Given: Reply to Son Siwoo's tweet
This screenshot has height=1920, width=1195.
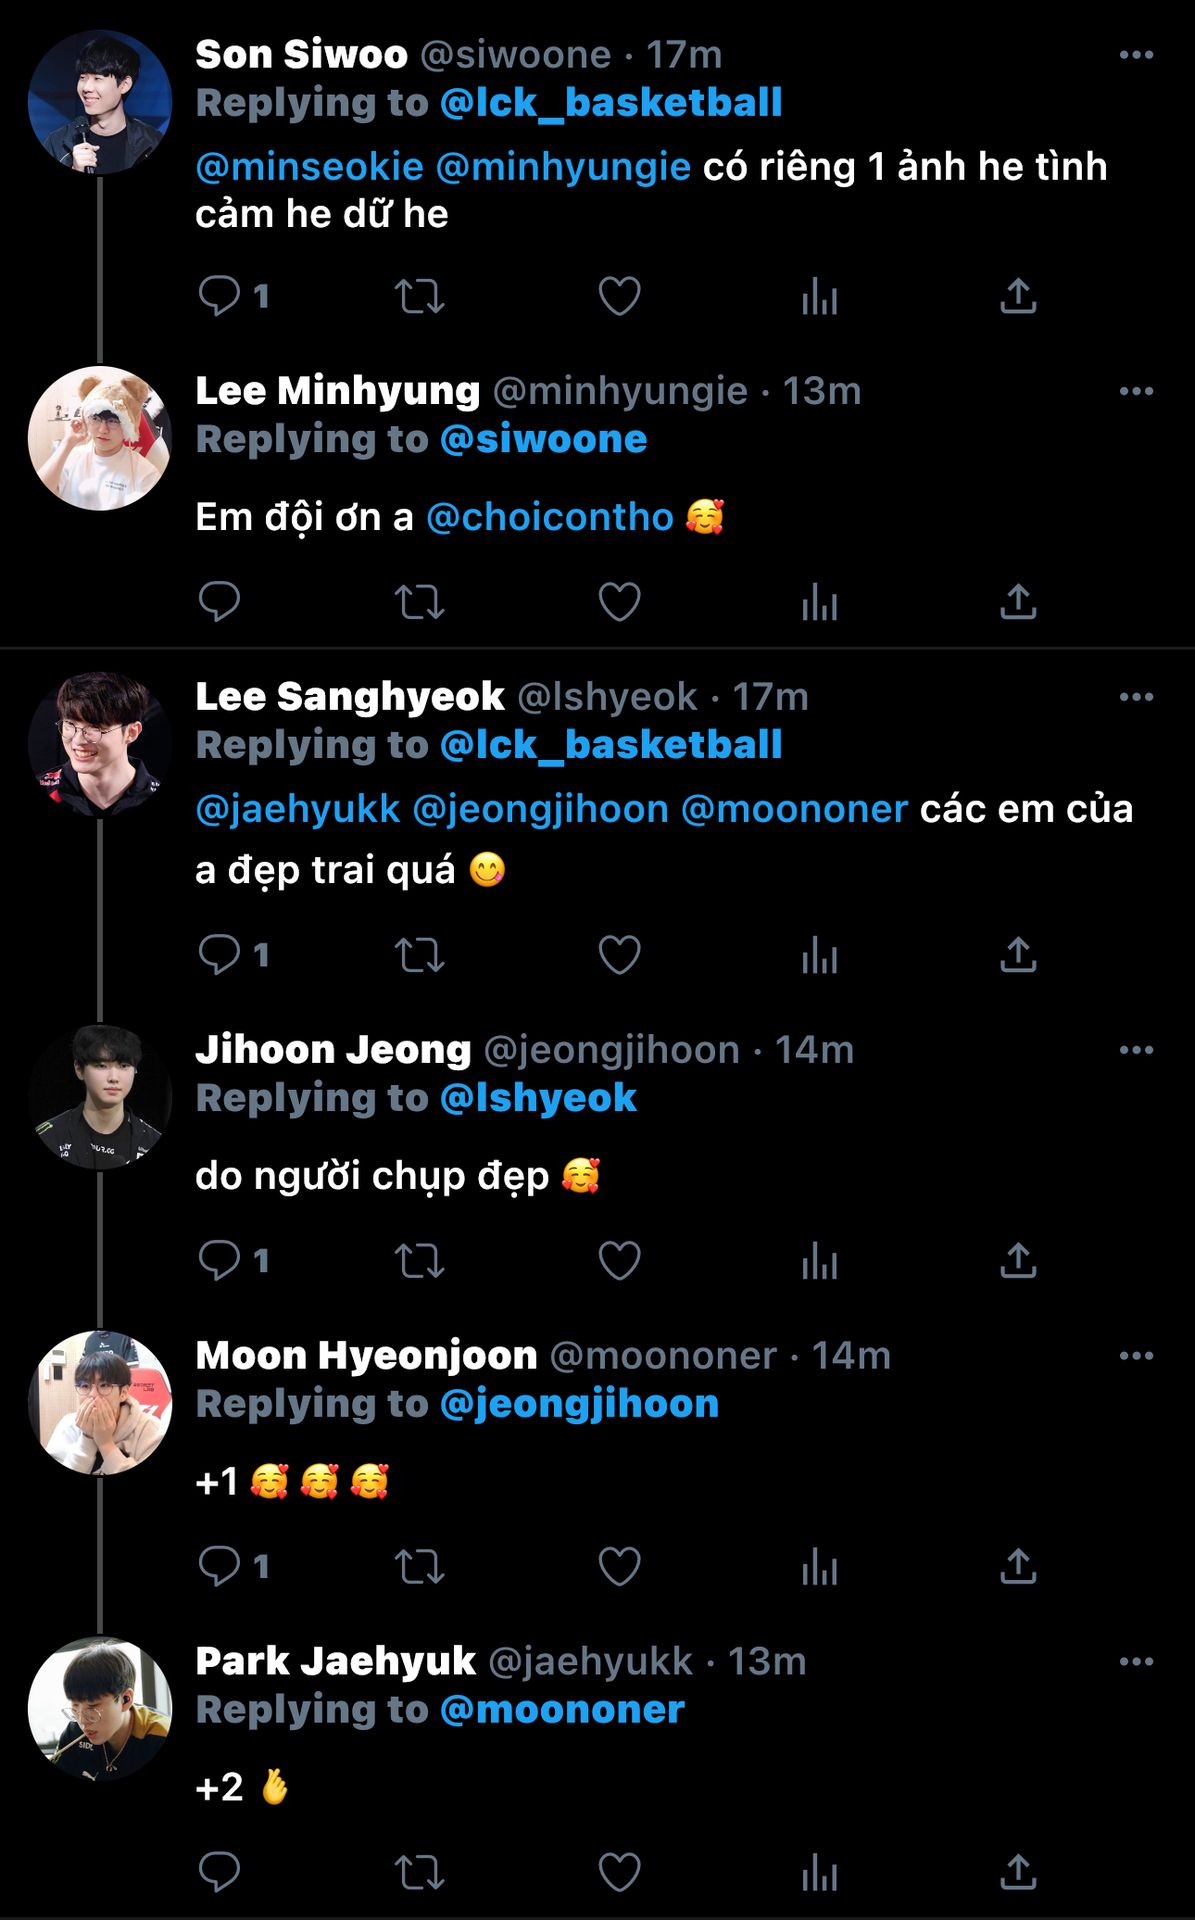Looking at the screenshot, I should (219, 296).
